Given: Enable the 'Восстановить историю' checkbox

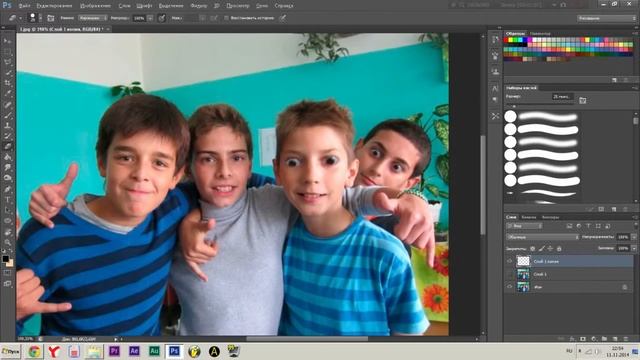Looking at the screenshot, I should point(226,18).
